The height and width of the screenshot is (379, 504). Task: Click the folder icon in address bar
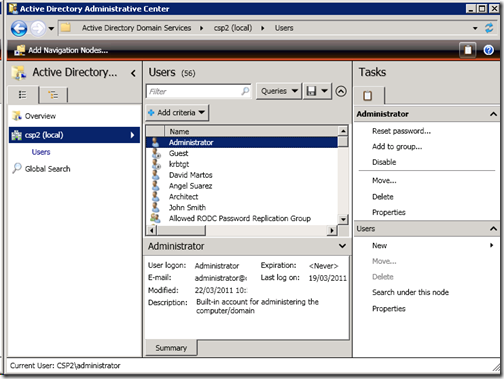66,27
